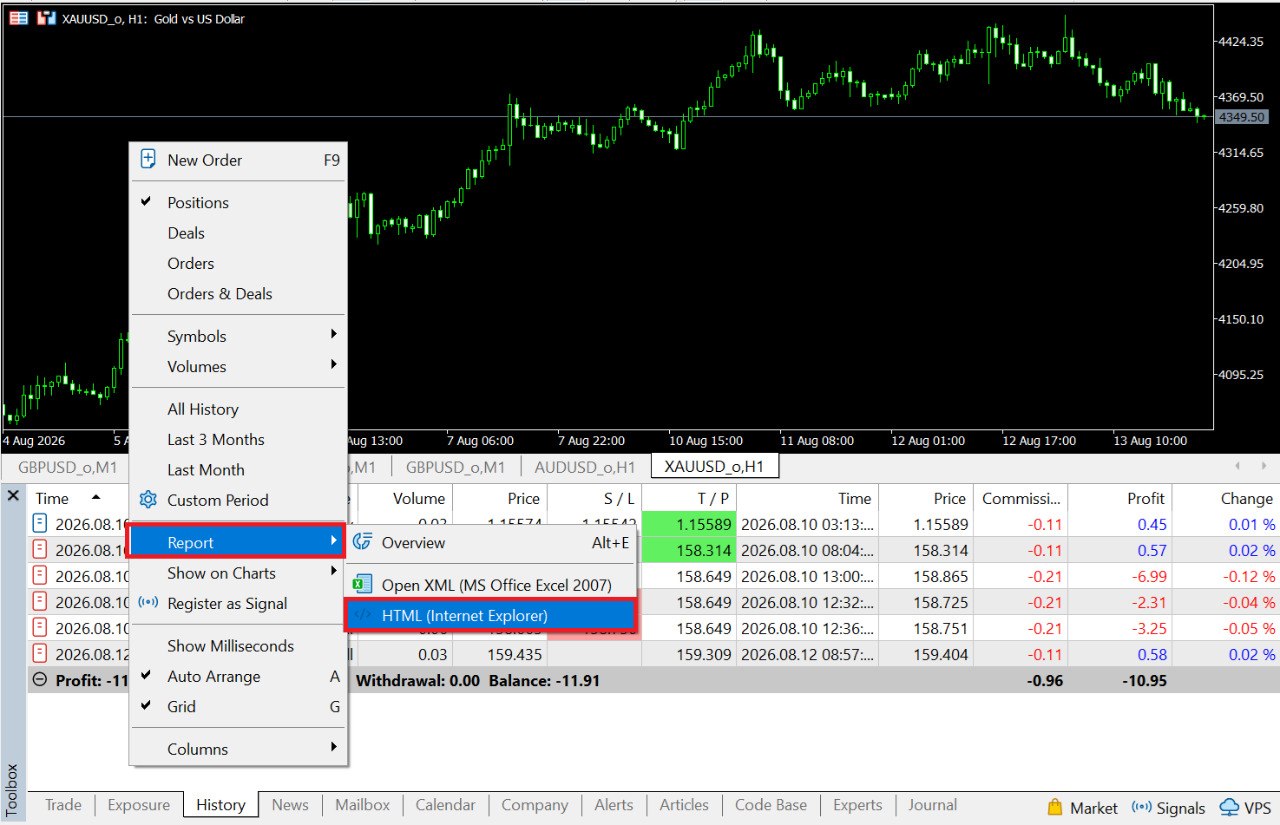Collapse the Profit summary row minus icon

[x=40, y=679]
